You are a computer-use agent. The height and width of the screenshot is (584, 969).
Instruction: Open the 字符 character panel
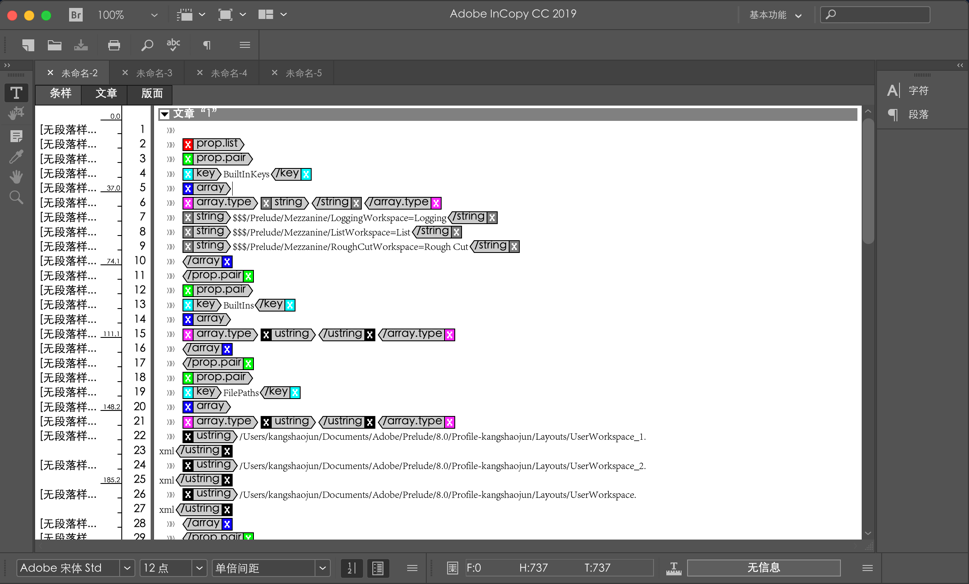908,90
